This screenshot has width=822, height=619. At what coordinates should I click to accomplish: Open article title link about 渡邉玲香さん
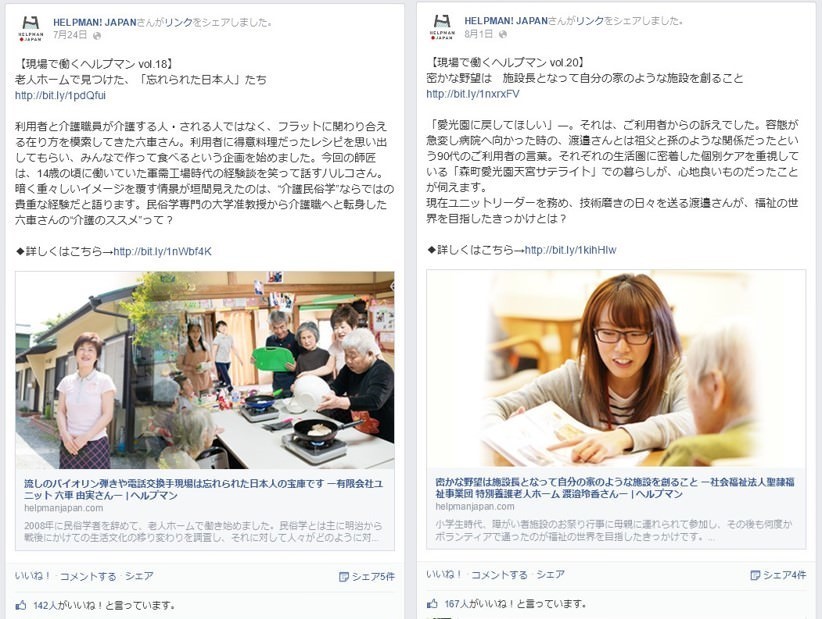click(615, 487)
